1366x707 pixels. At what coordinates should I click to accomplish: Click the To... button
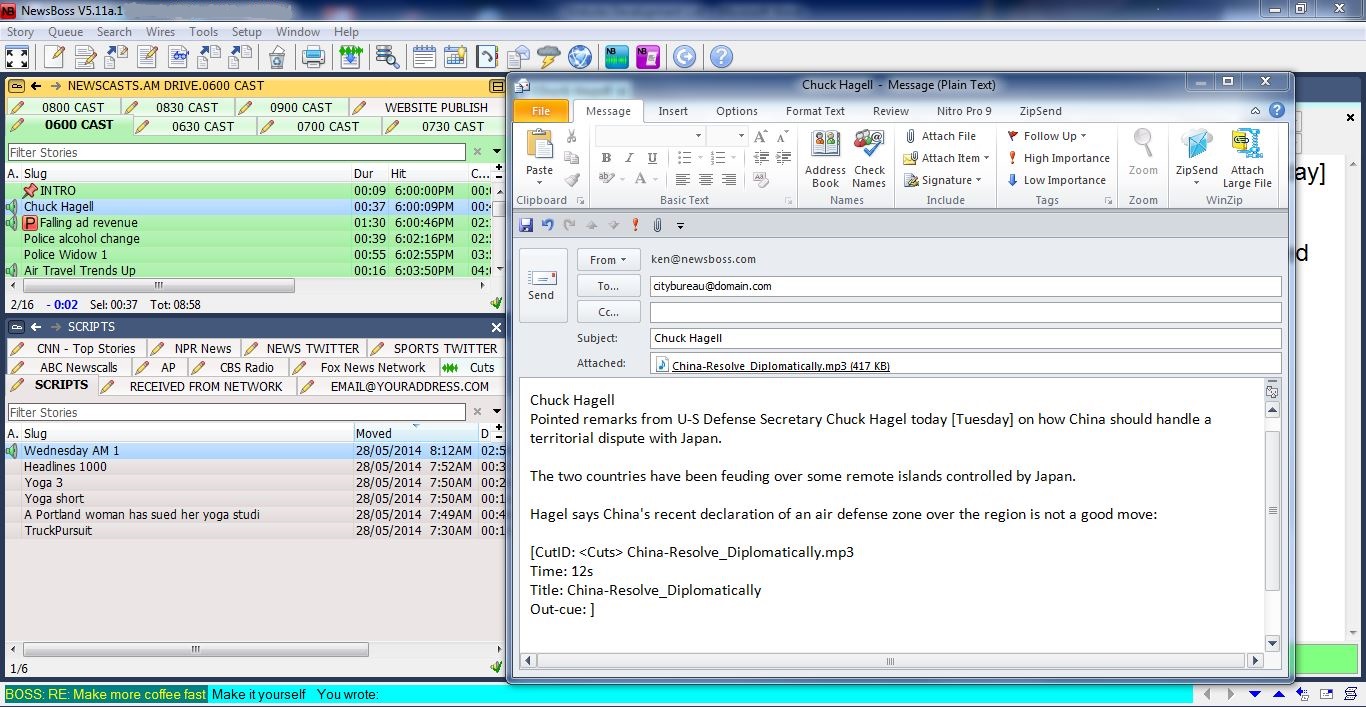(608, 286)
